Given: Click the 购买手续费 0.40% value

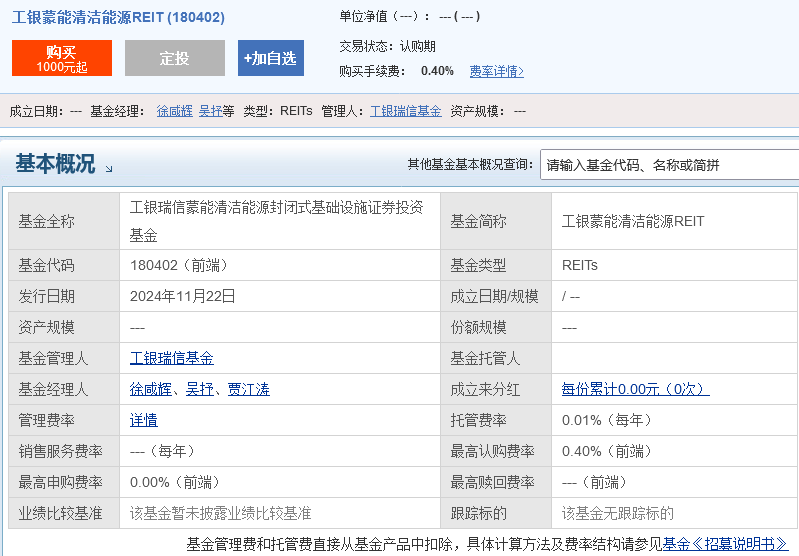Looking at the screenshot, I should [437, 71].
